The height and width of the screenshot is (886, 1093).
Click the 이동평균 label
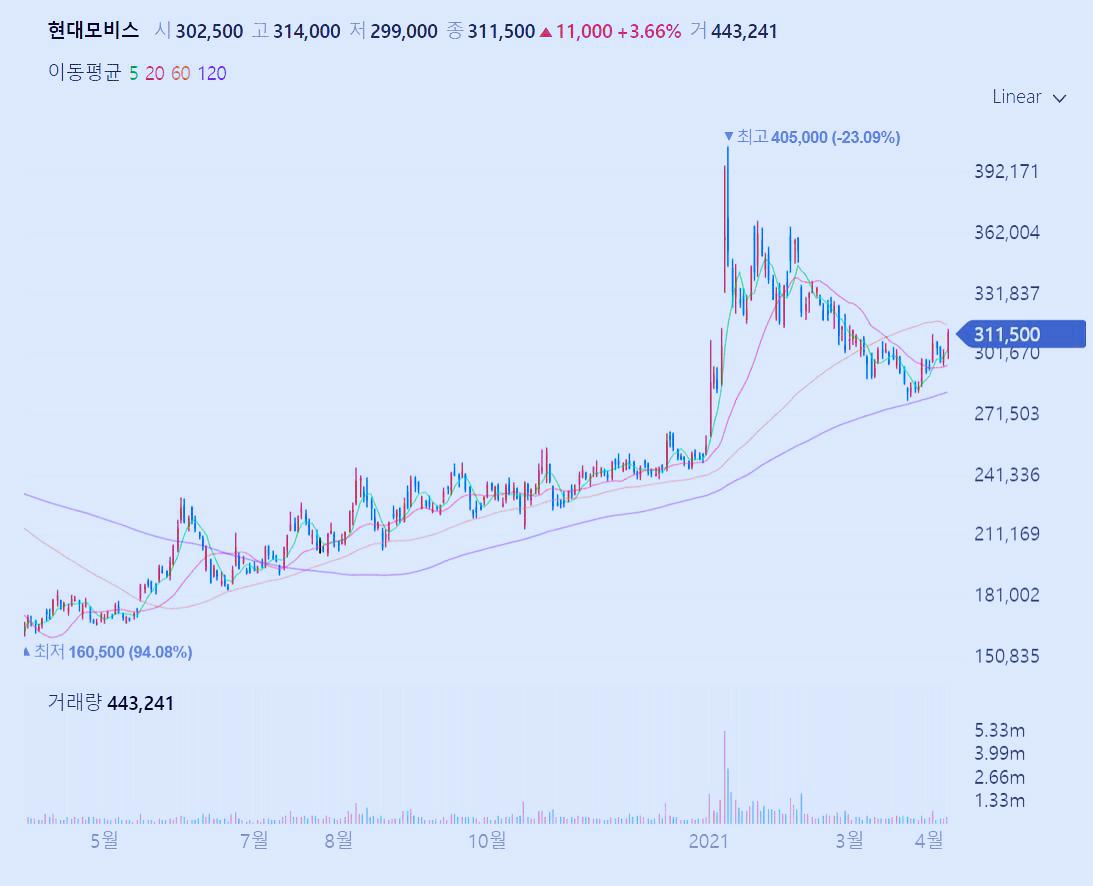pos(84,72)
